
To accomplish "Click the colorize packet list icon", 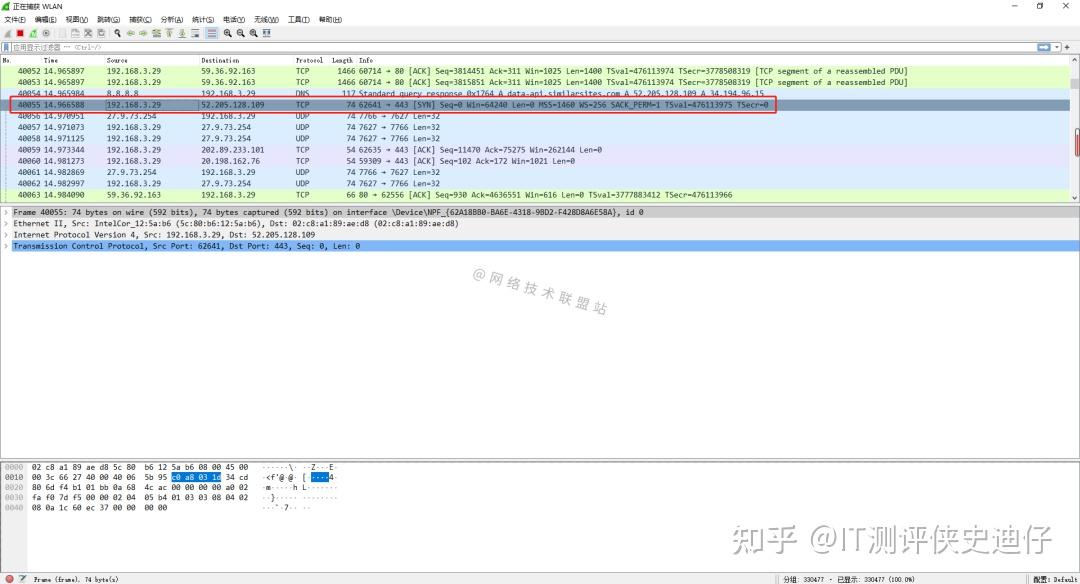I will (212, 33).
